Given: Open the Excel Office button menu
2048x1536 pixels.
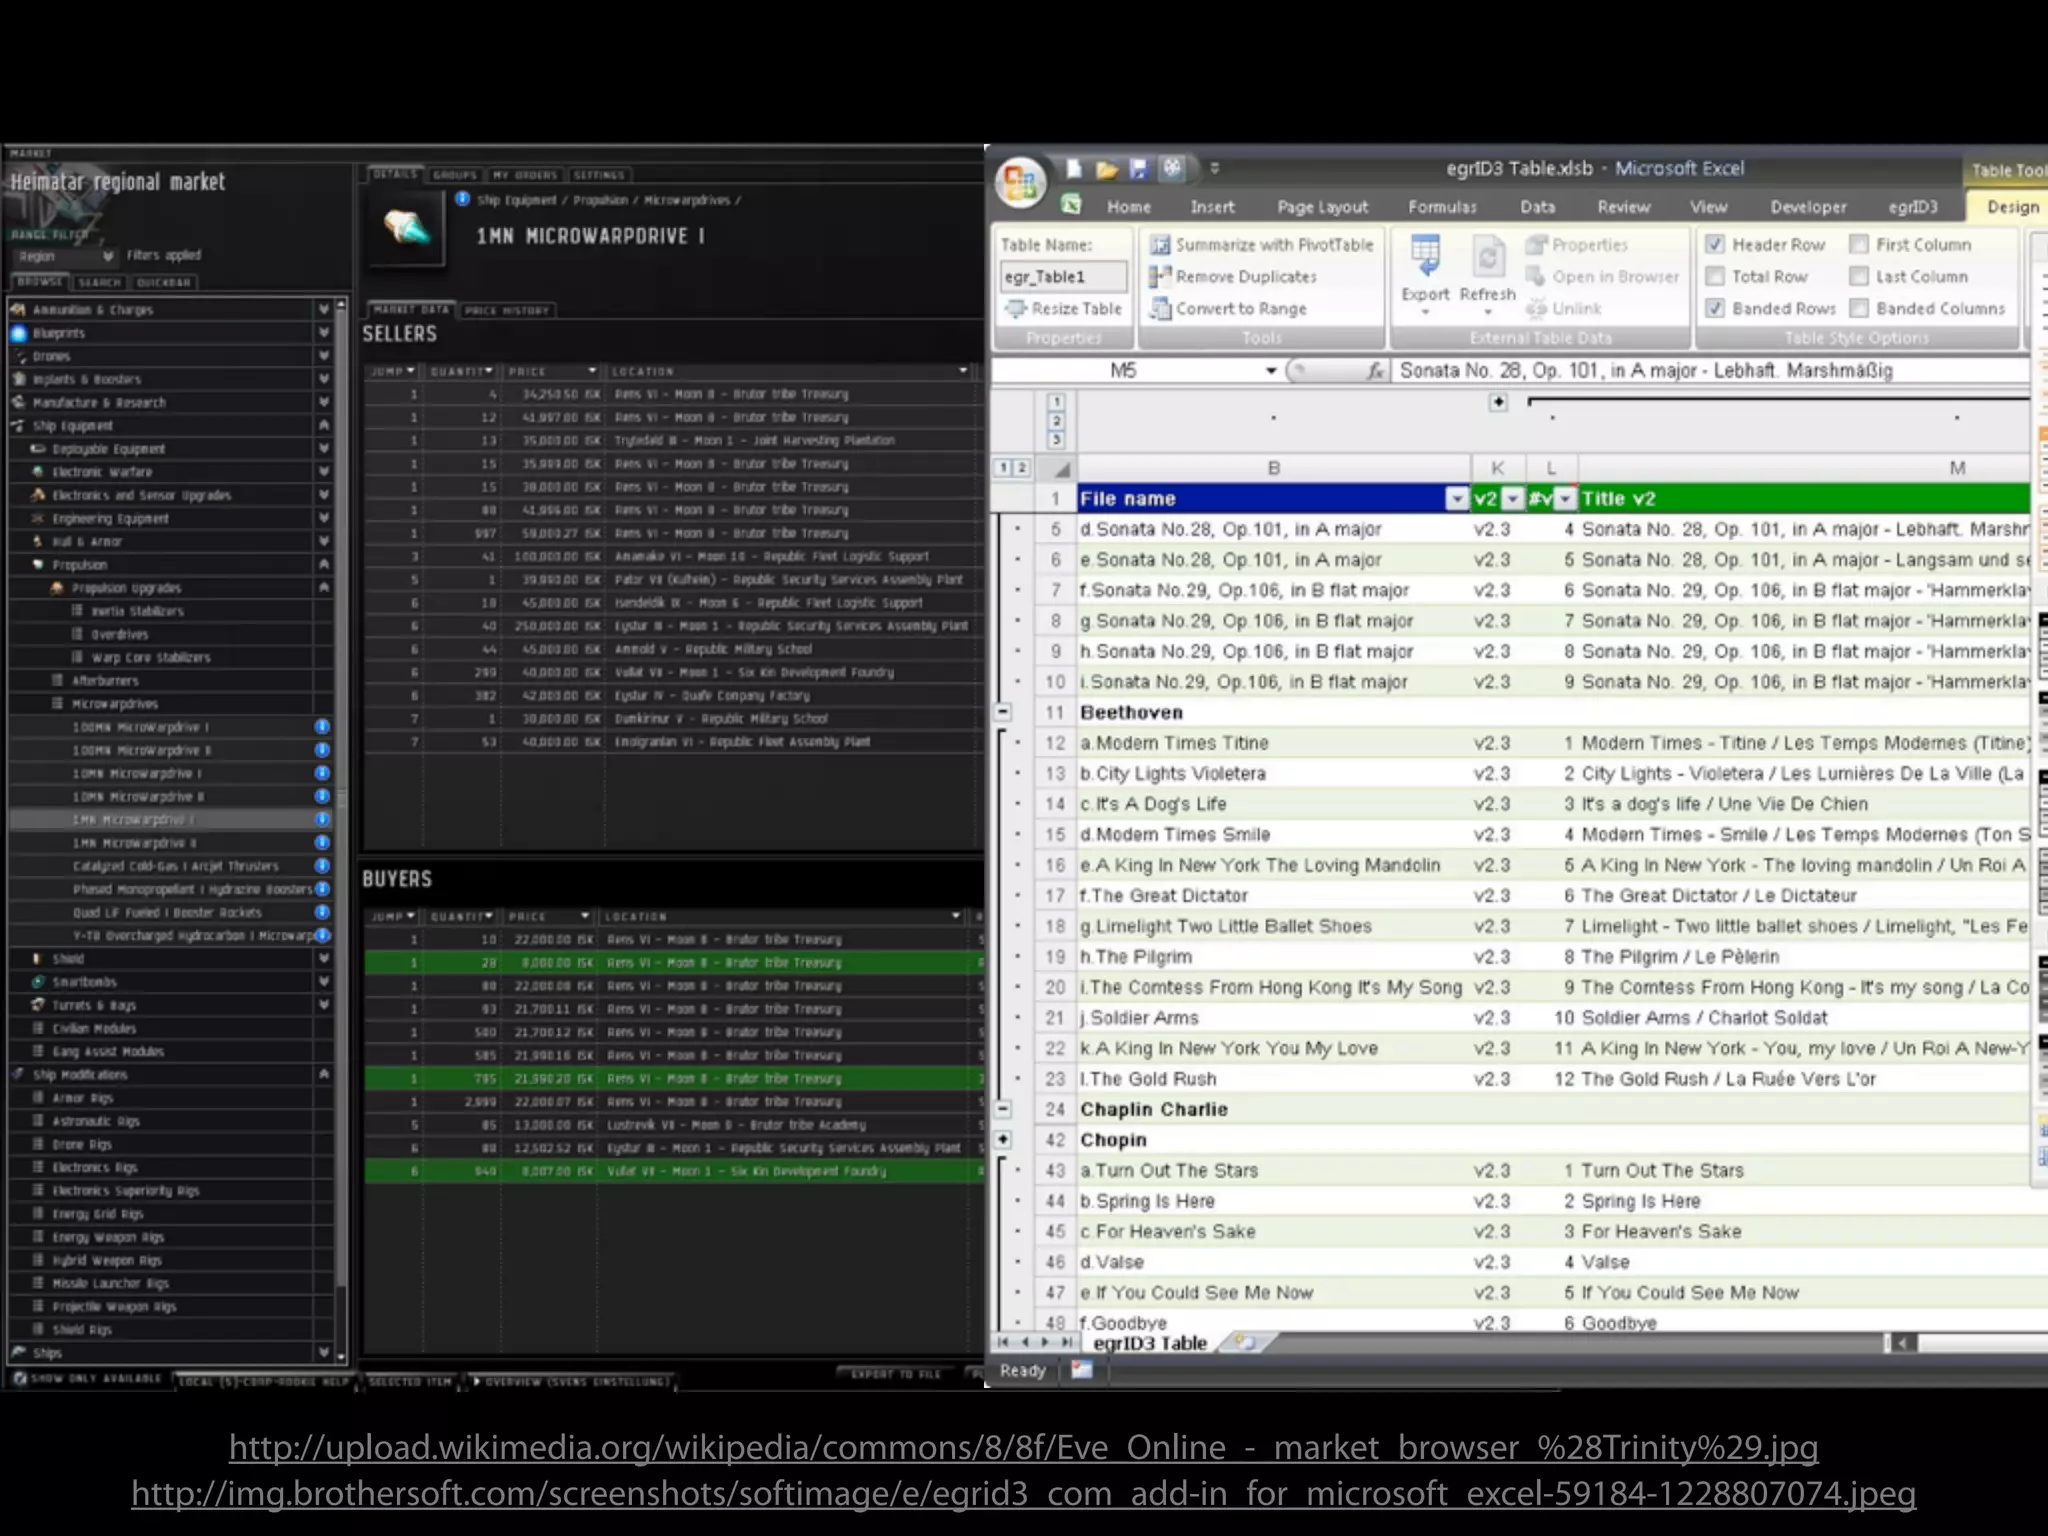Looking at the screenshot, I should [1020, 183].
